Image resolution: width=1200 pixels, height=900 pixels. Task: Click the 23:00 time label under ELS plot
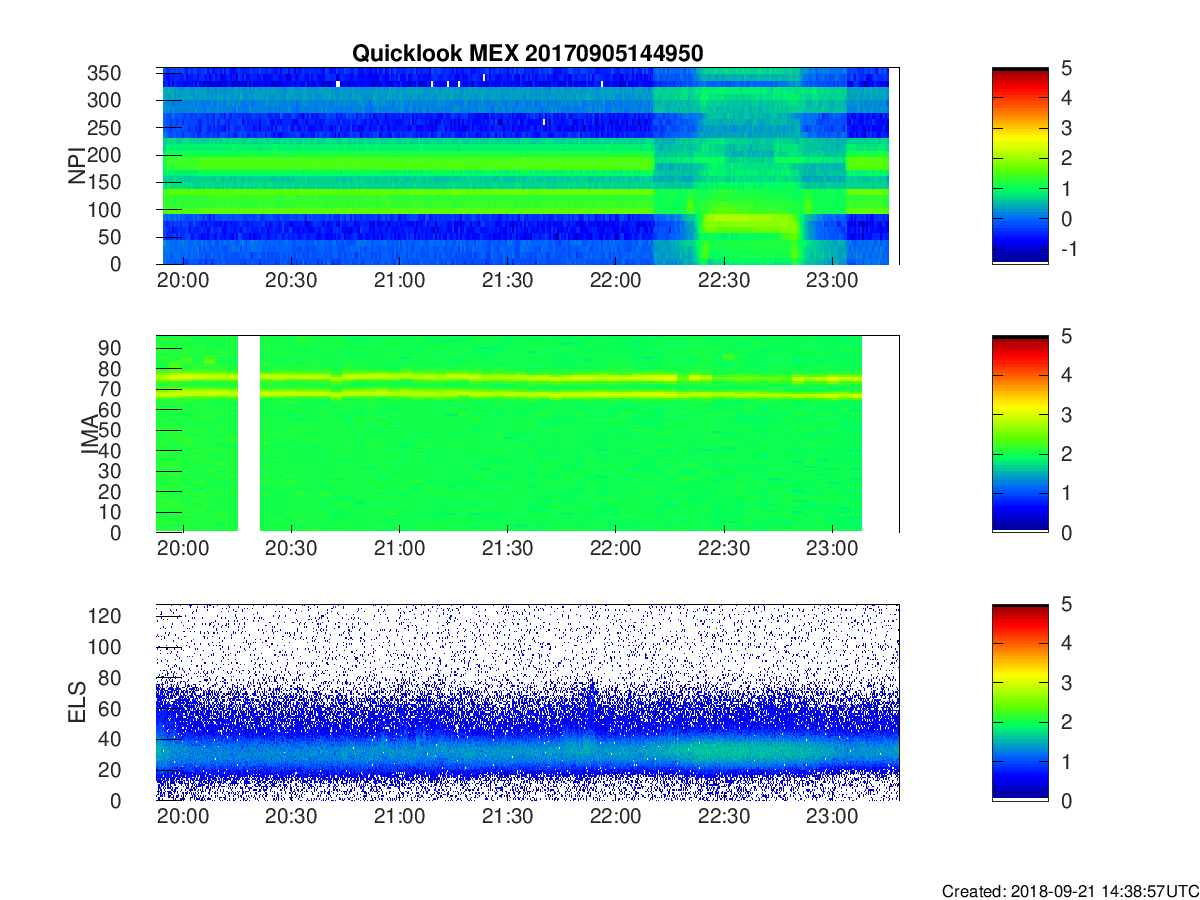(x=832, y=818)
